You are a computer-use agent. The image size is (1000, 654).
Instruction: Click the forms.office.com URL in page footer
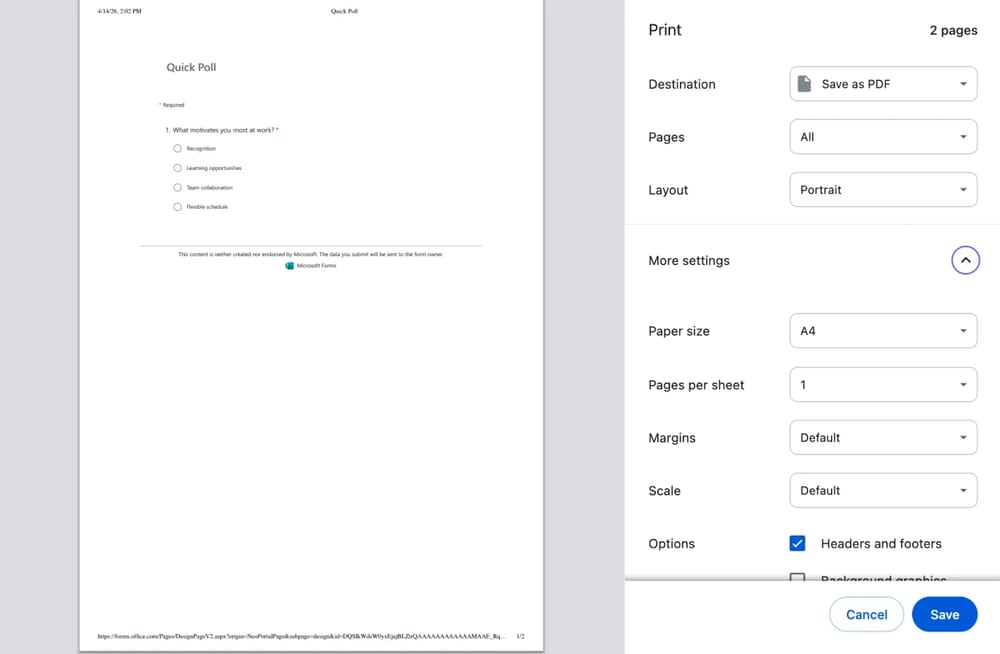pyautogui.click(x=300, y=636)
